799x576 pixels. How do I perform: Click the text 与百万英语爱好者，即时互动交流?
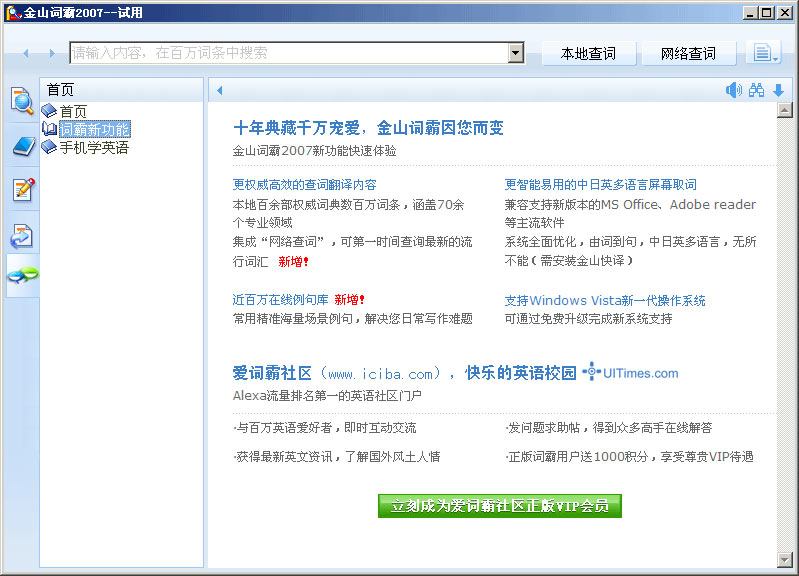click(x=325, y=428)
